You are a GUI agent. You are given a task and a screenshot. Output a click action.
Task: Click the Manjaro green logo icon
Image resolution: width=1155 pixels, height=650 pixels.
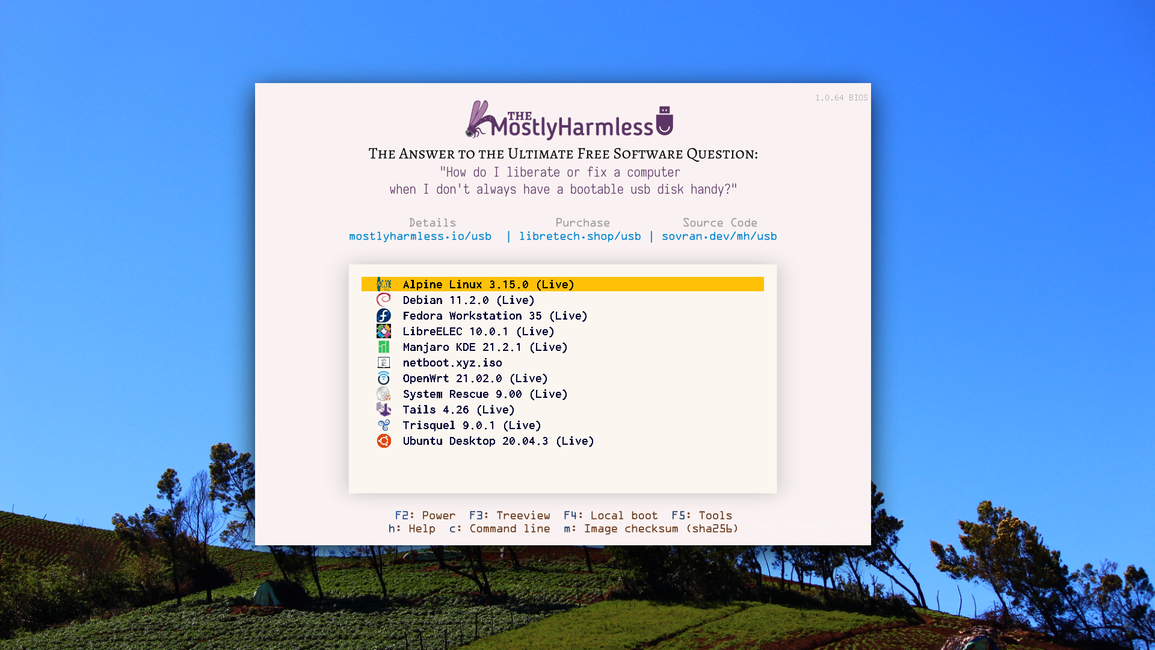click(384, 347)
